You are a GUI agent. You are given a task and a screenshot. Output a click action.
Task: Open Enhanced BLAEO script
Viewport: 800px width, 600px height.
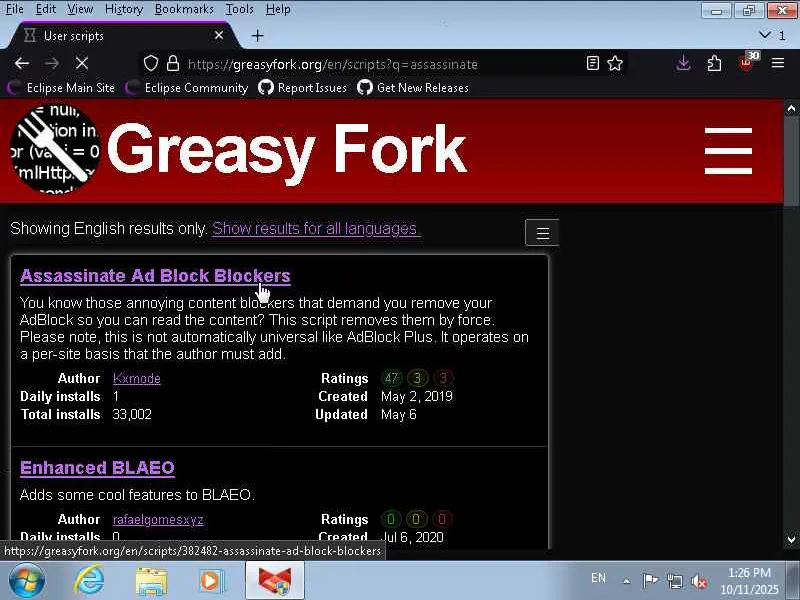coord(97,468)
